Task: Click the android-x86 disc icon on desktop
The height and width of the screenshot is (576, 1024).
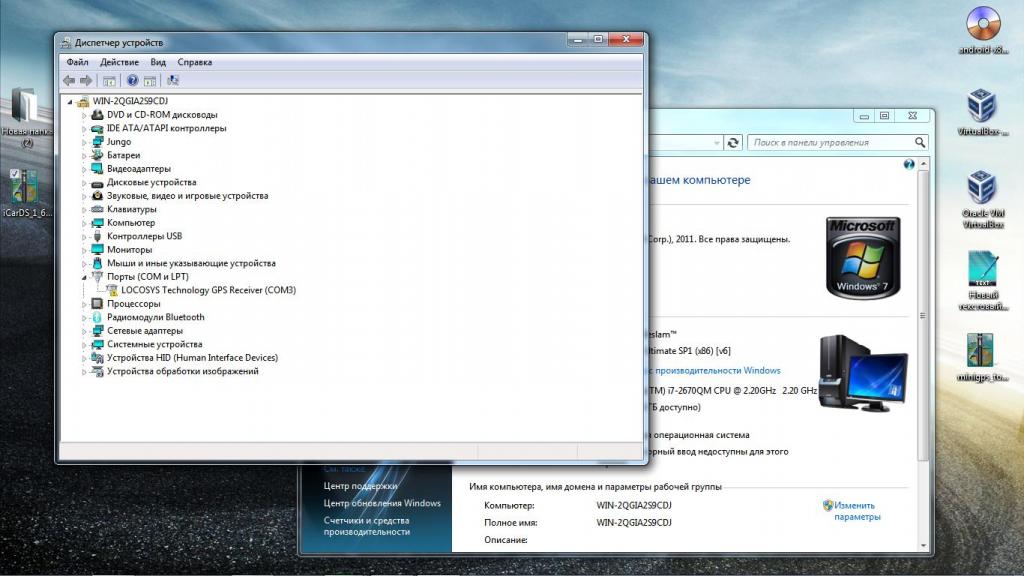Action: (x=983, y=28)
